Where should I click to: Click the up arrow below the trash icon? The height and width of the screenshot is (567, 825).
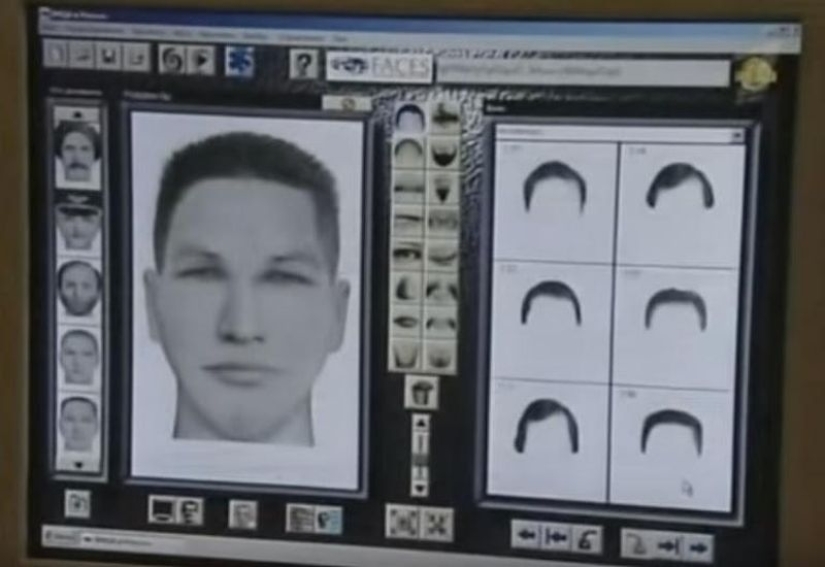pyautogui.click(x=421, y=423)
